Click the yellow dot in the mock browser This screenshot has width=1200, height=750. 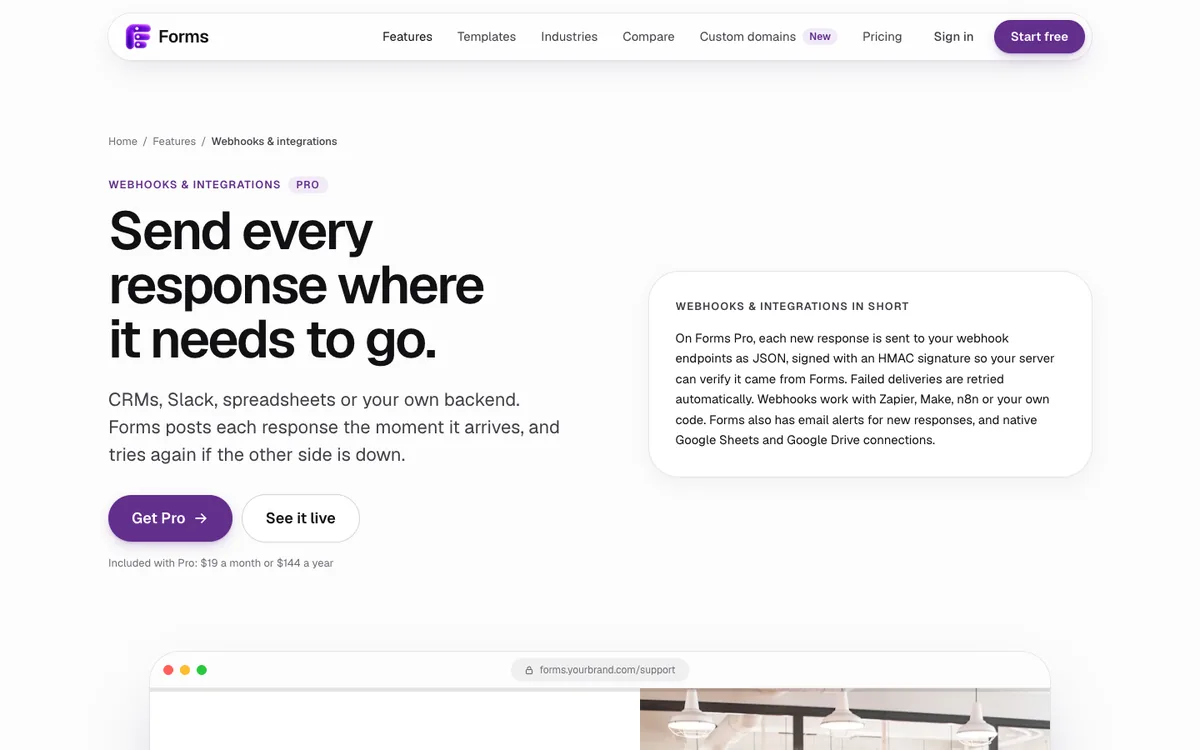pos(185,670)
